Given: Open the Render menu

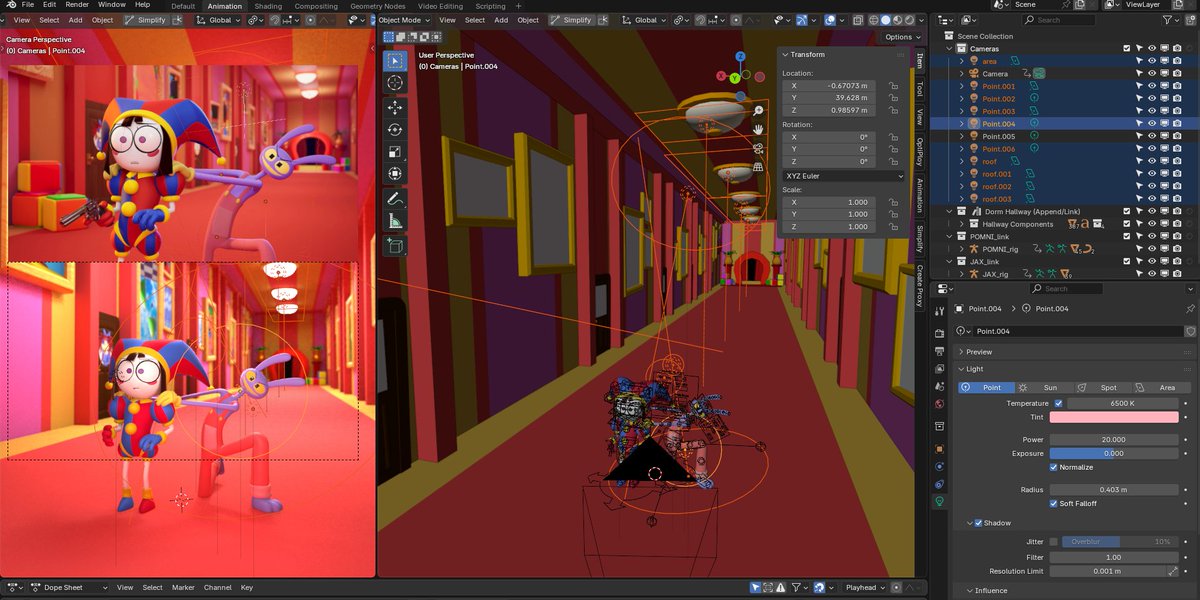Looking at the screenshot, I should (x=77, y=5).
